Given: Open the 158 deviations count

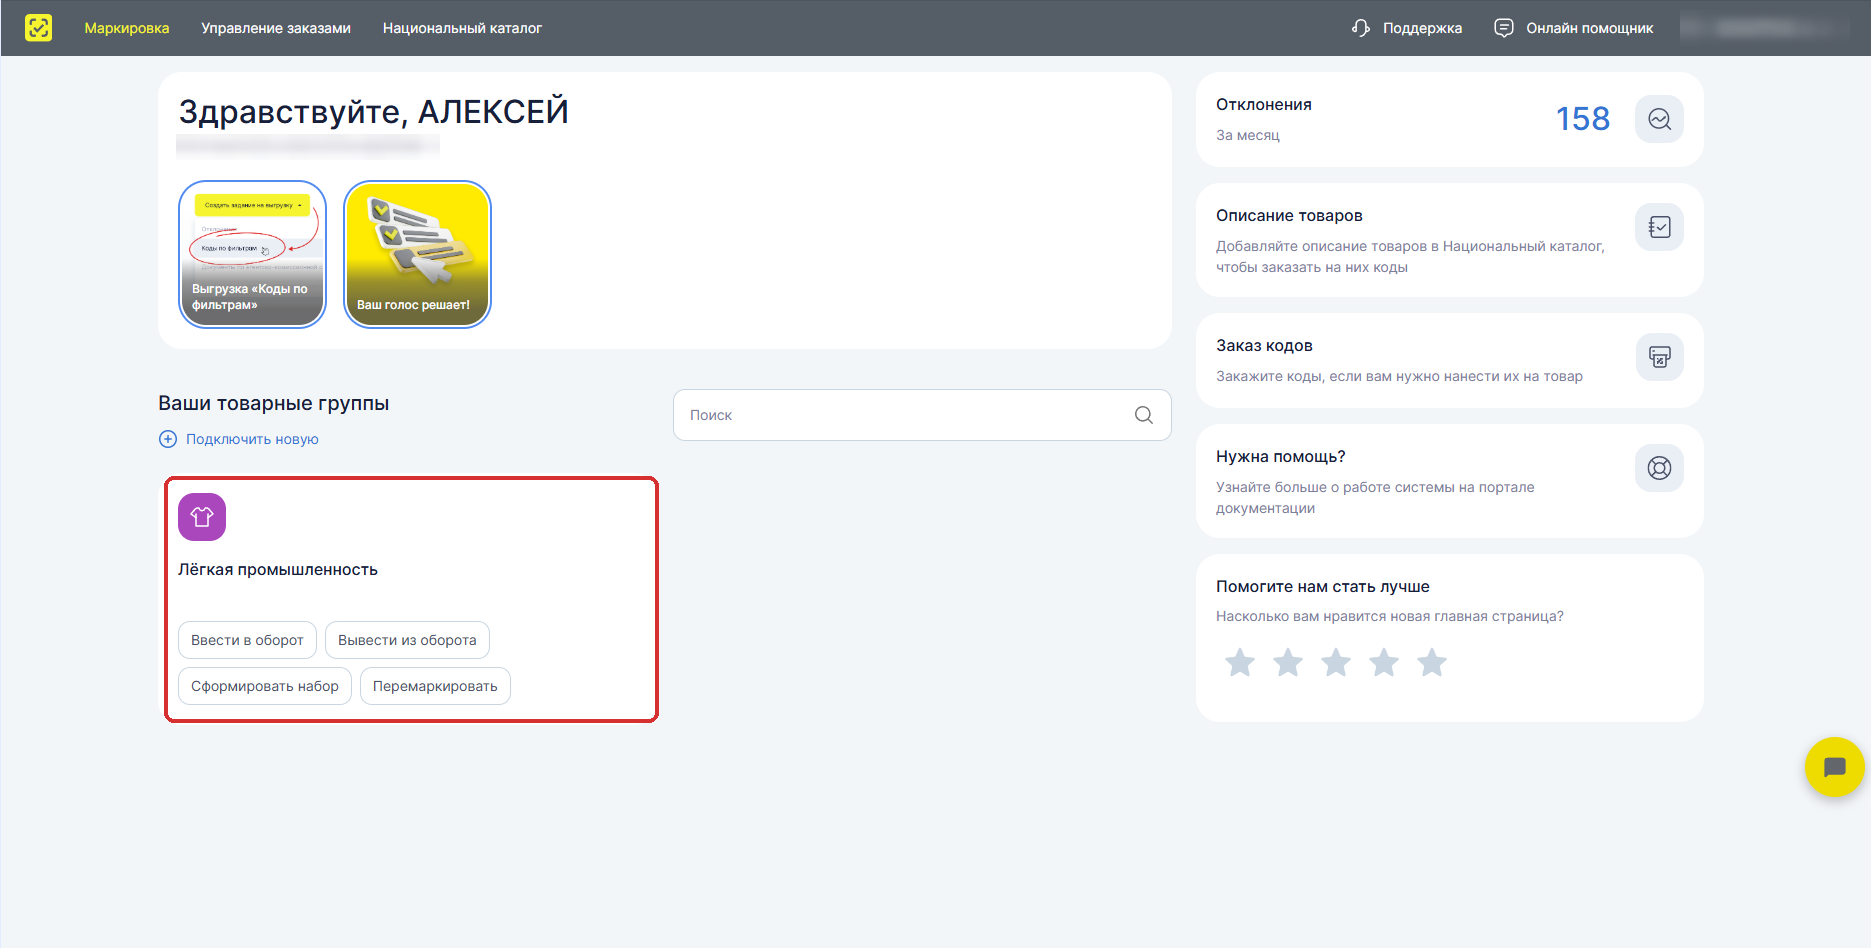Looking at the screenshot, I should [x=1583, y=119].
